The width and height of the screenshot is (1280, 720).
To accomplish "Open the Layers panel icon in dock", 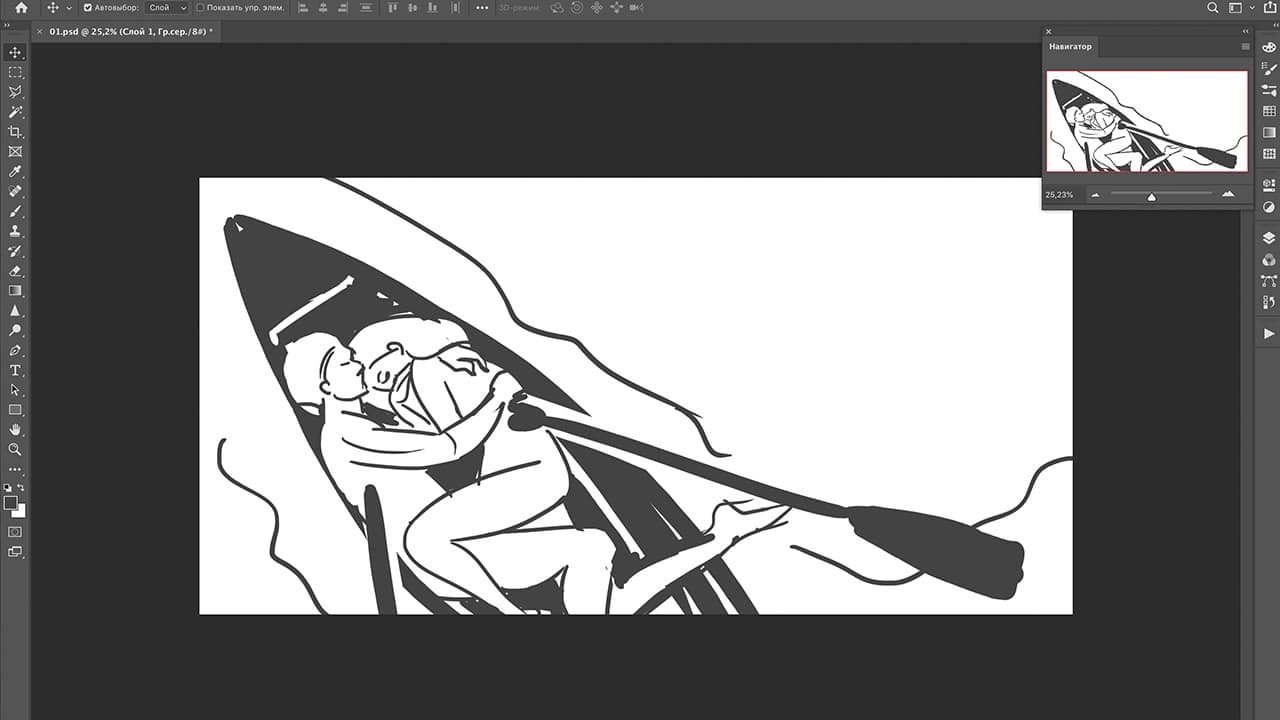I will point(1269,237).
